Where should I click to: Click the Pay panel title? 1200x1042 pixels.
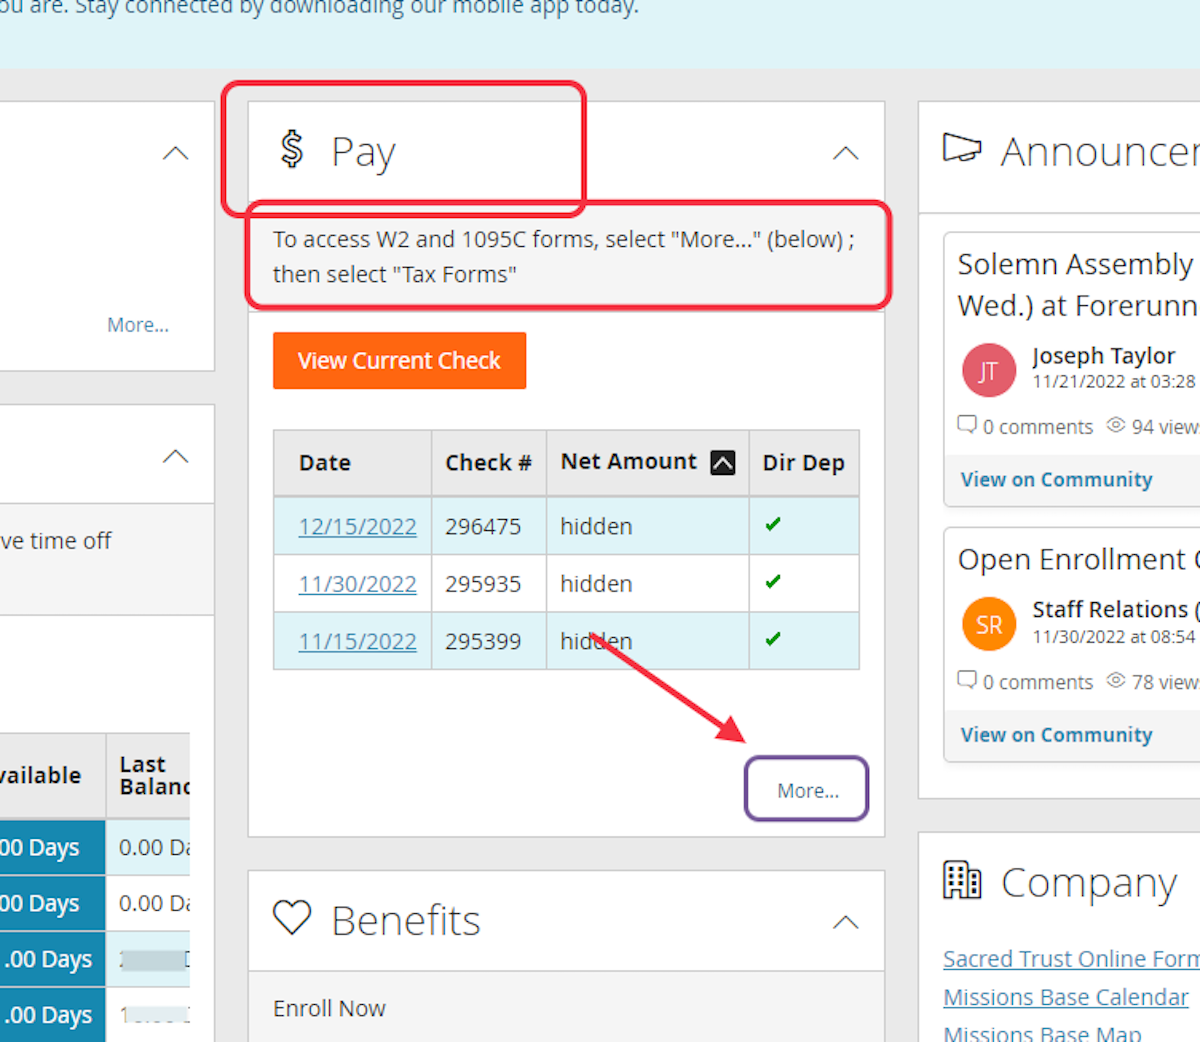tap(363, 152)
